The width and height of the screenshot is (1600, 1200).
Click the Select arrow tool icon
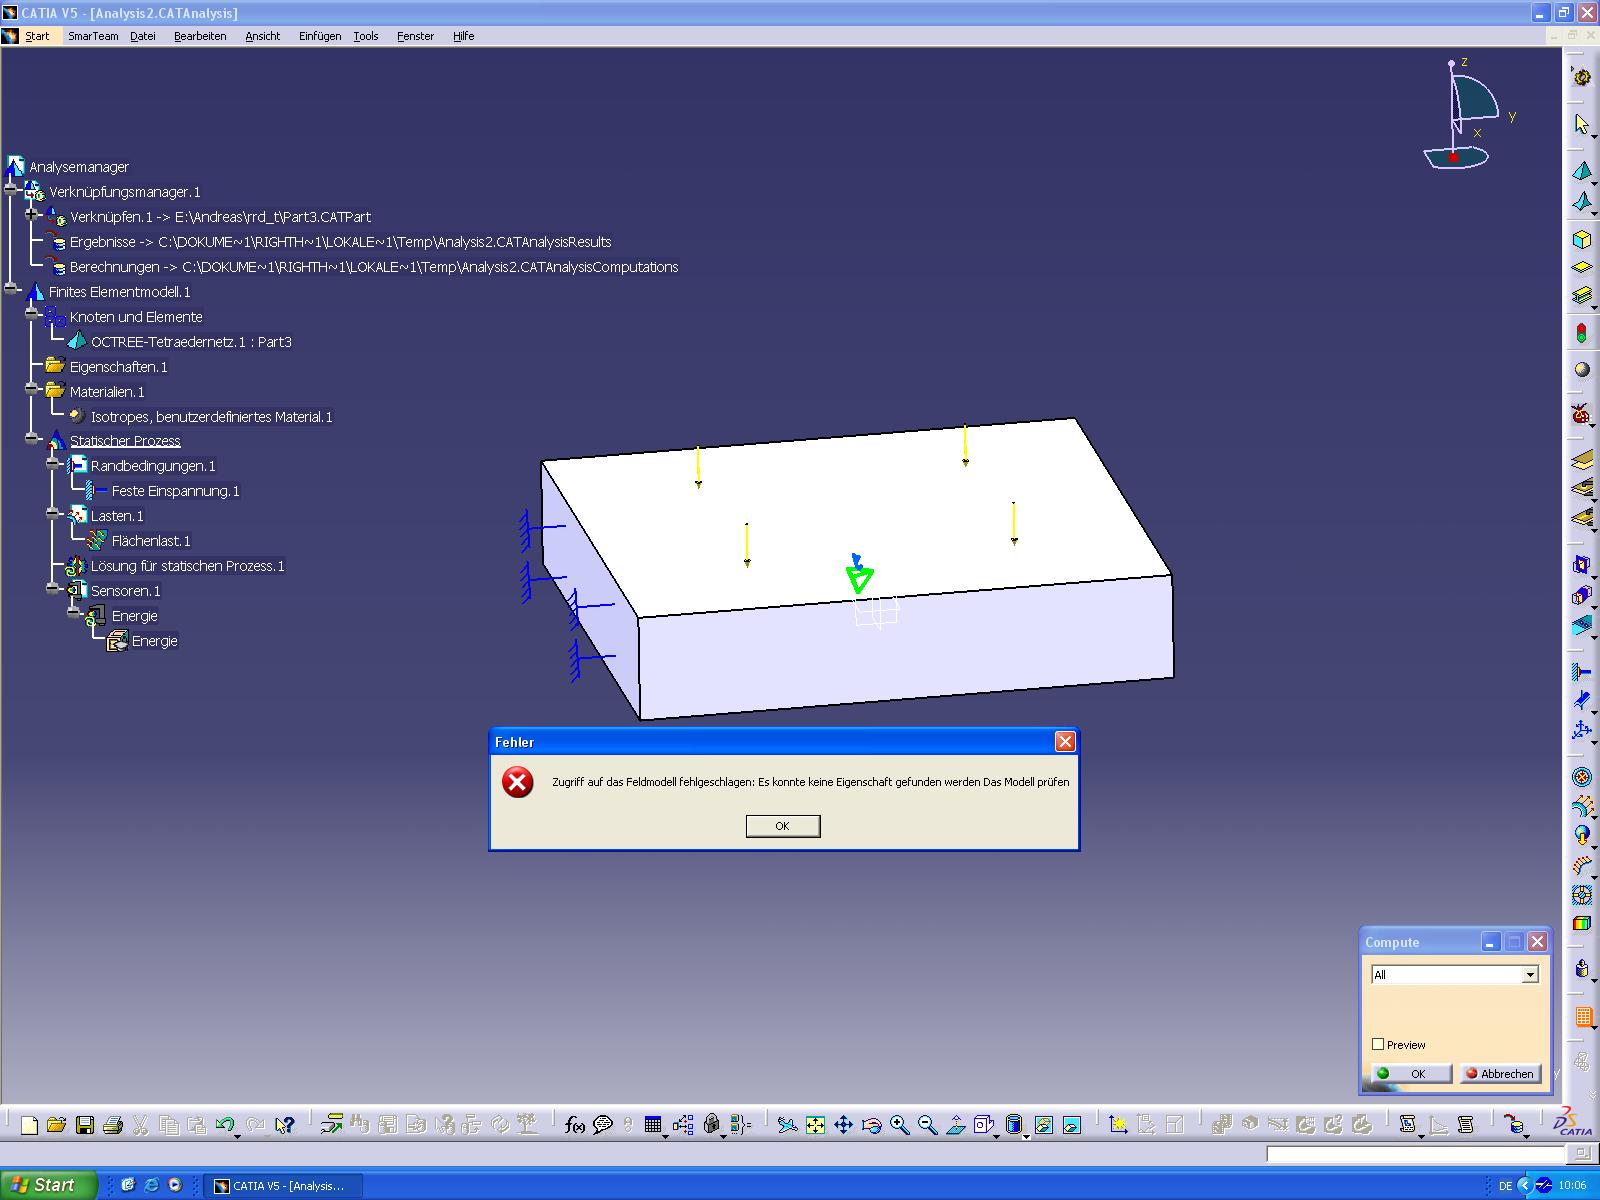click(x=1581, y=124)
